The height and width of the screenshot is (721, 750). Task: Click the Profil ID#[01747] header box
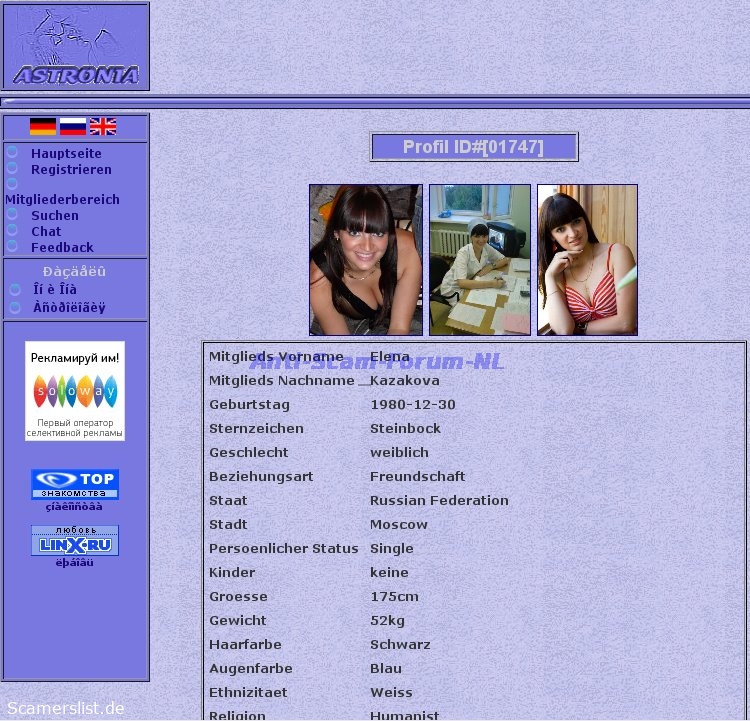click(473, 147)
